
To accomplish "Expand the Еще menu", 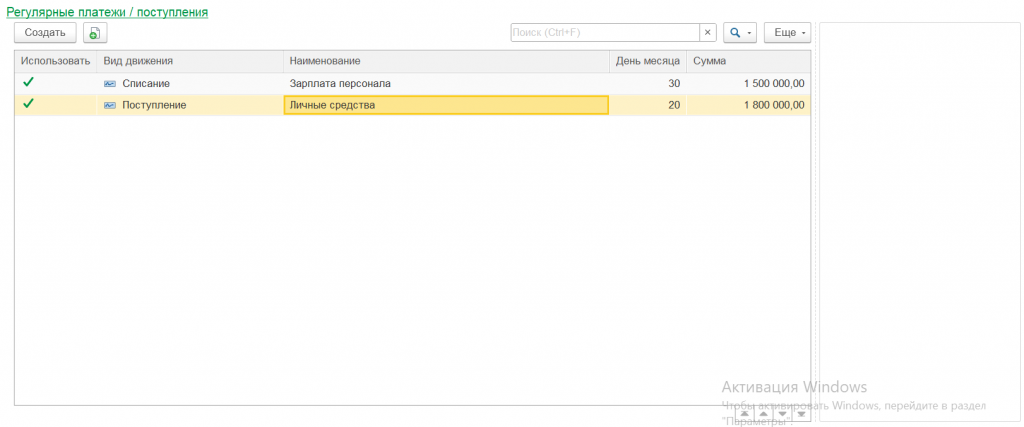I will point(787,33).
